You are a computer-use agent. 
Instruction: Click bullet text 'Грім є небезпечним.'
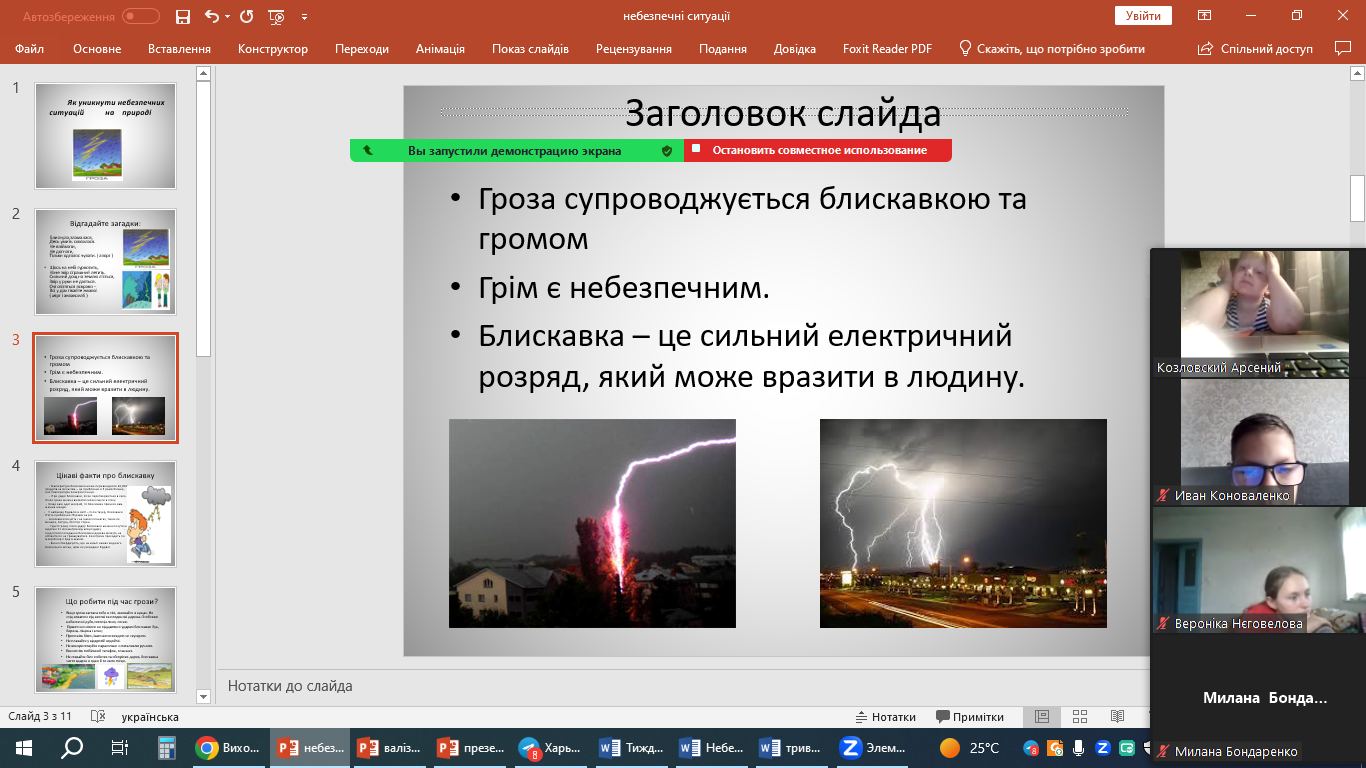pyautogui.click(x=624, y=289)
